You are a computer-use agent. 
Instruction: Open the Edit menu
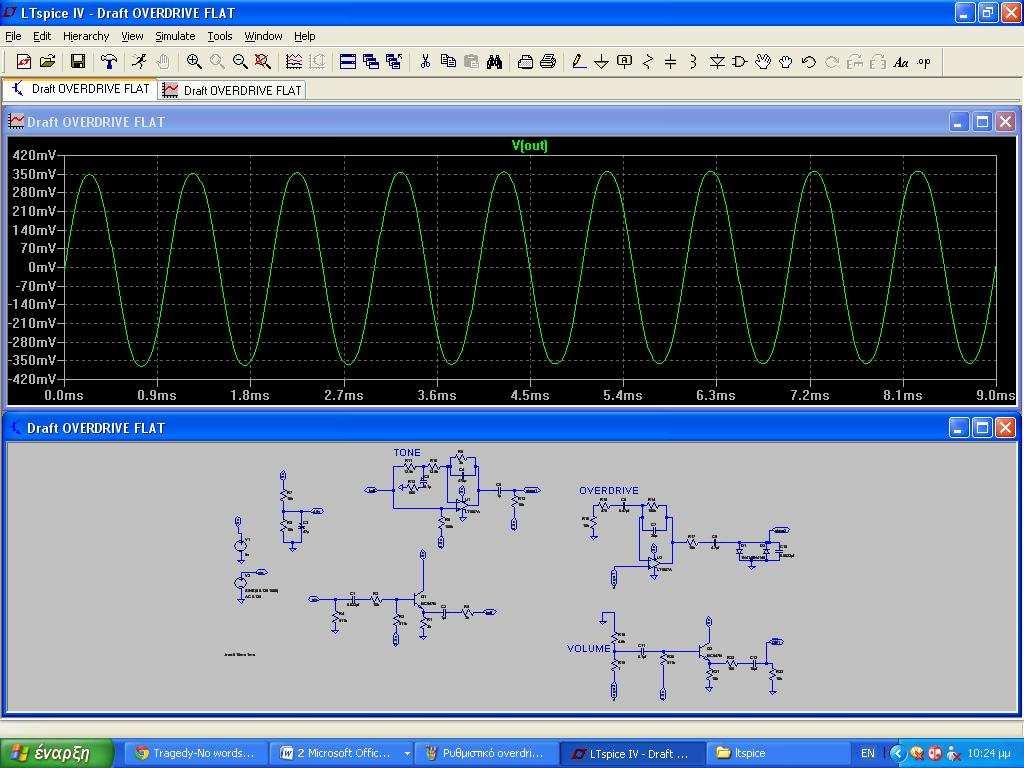point(42,36)
